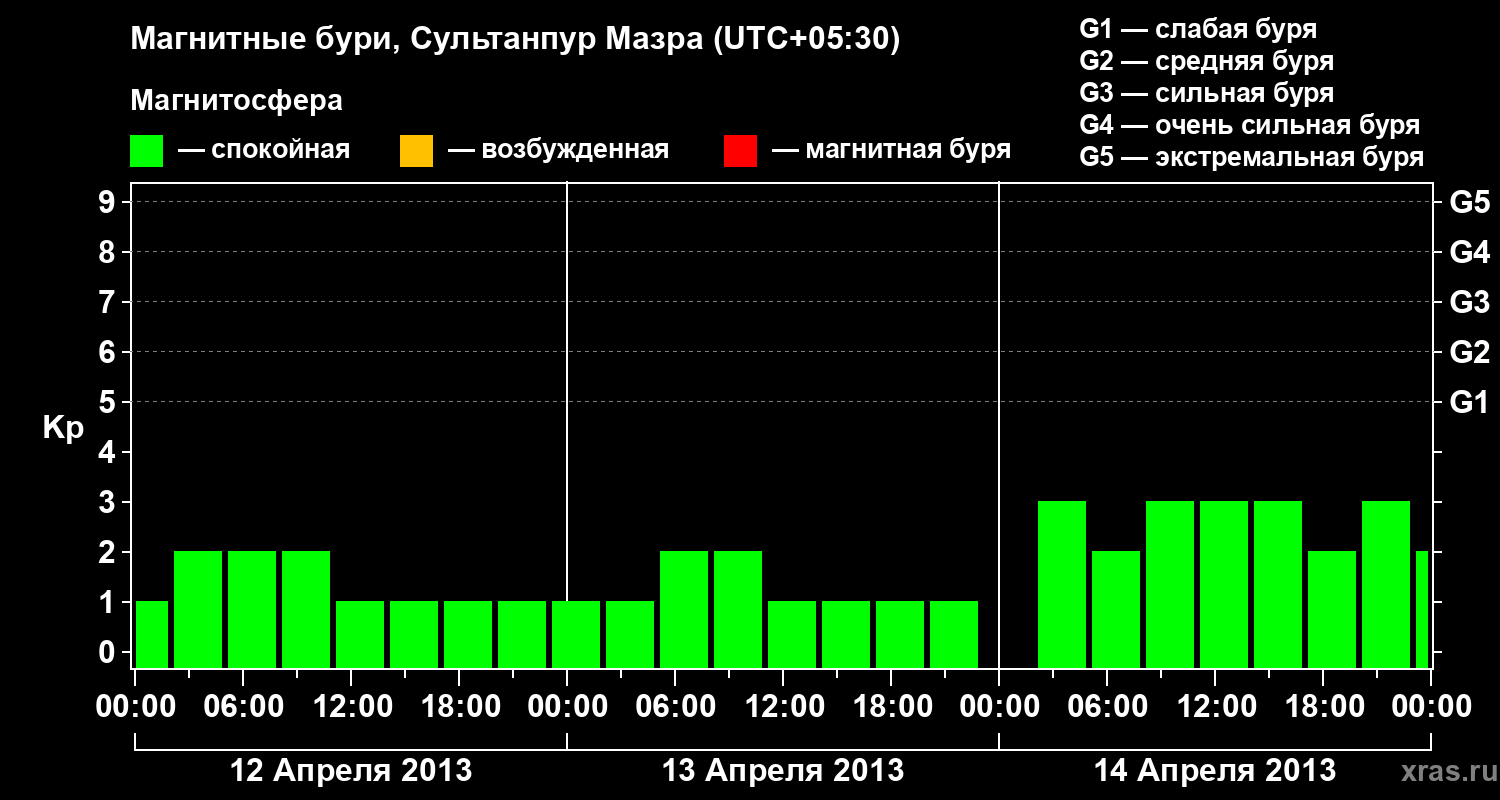Click the '18:00' tick label on 13 Апреля
This screenshot has width=1500, height=800.
click(891, 707)
